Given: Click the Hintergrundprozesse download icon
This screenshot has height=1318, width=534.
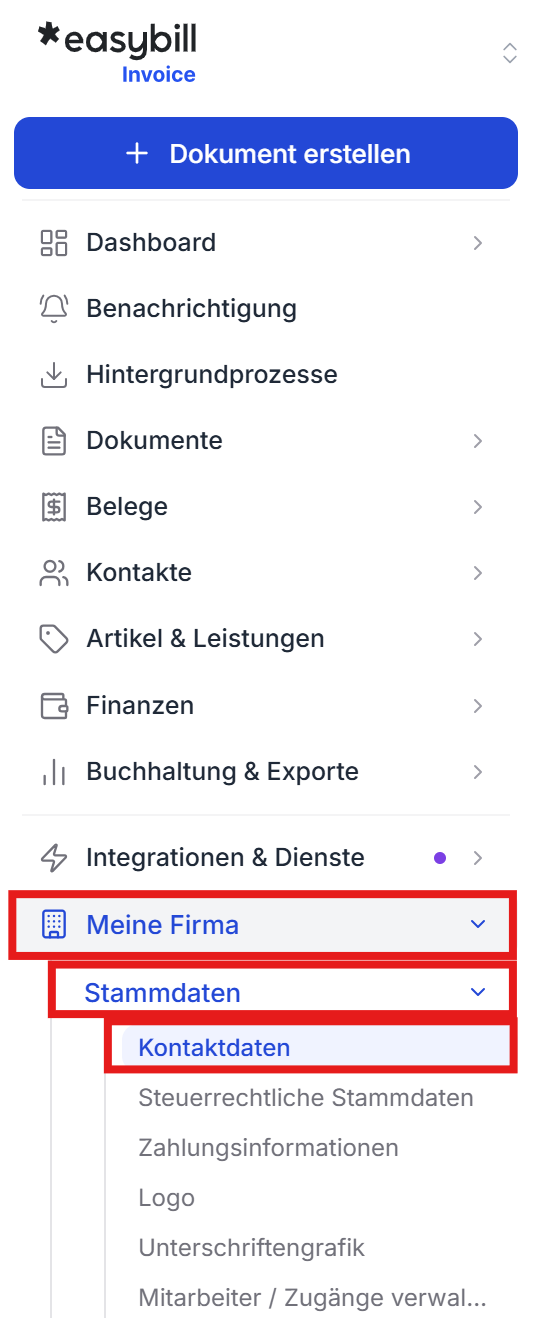Looking at the screenshot, I should pos(53,375).
